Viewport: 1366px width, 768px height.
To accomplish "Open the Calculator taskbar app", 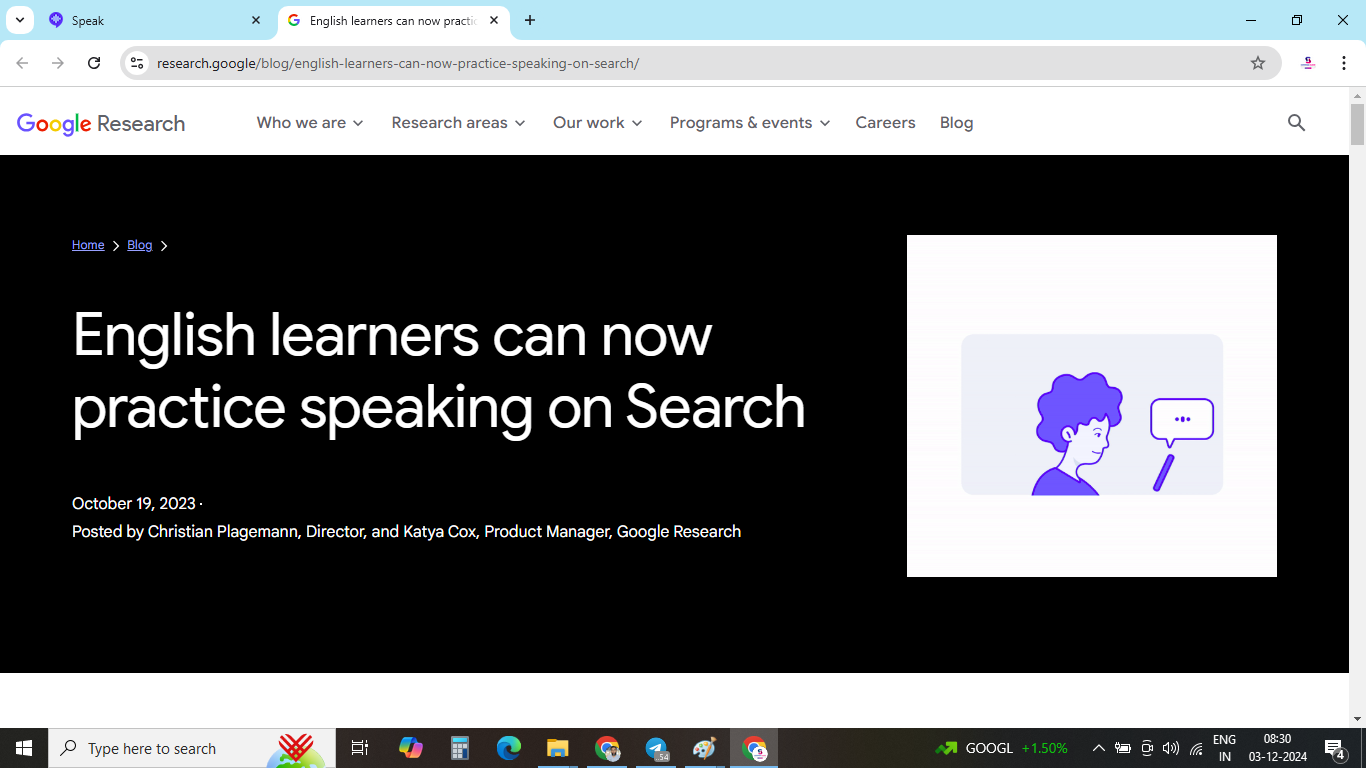I will point(460,748).
